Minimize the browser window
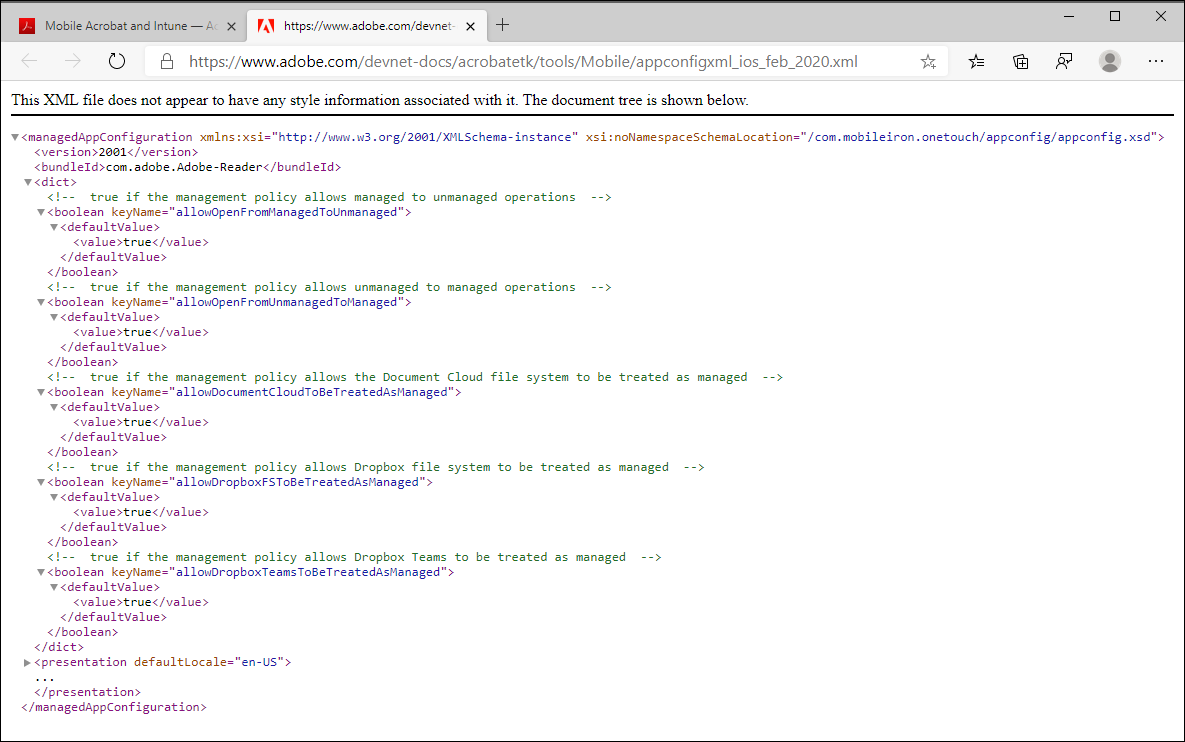 click(x=1069, y=16)
